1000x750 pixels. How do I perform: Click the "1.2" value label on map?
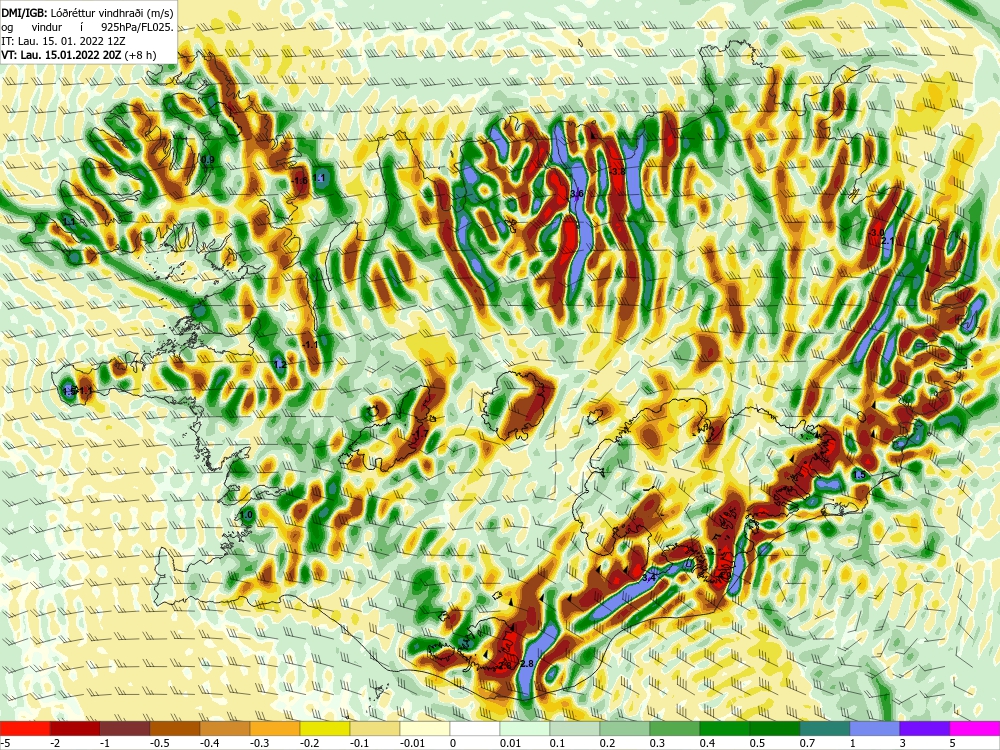[280, 364]
